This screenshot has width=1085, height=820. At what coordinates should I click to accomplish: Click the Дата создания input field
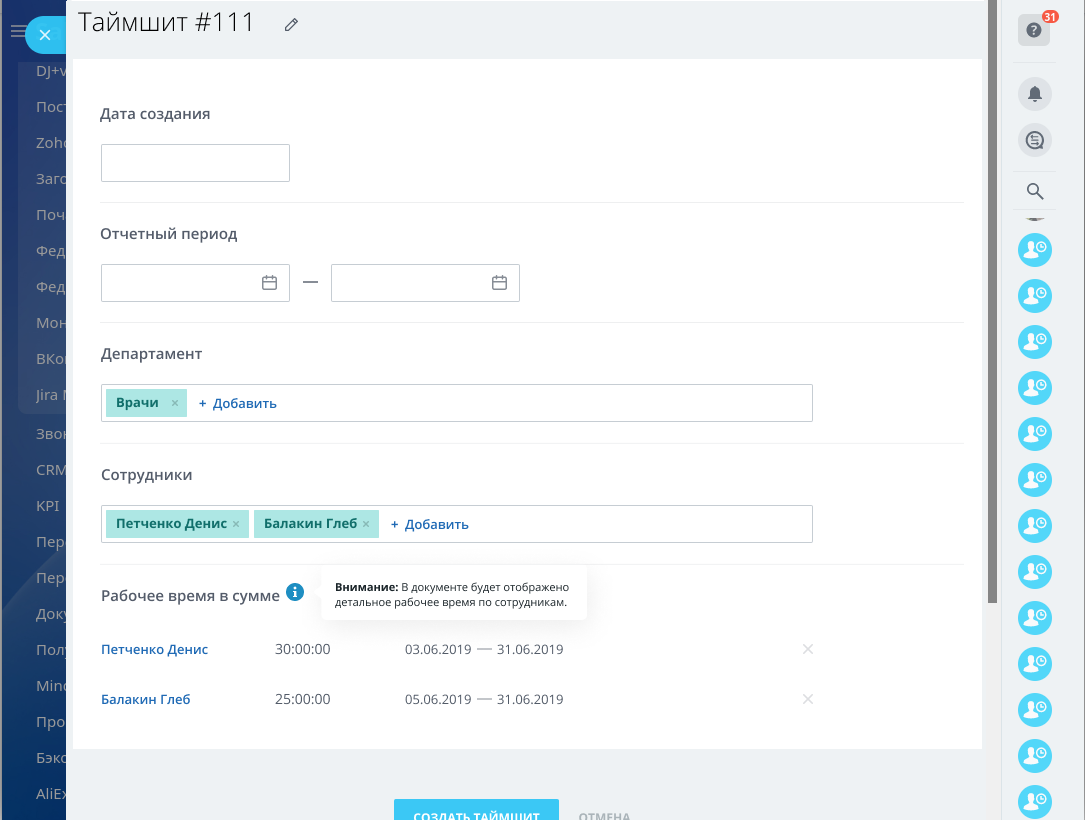tap(195, 163)
